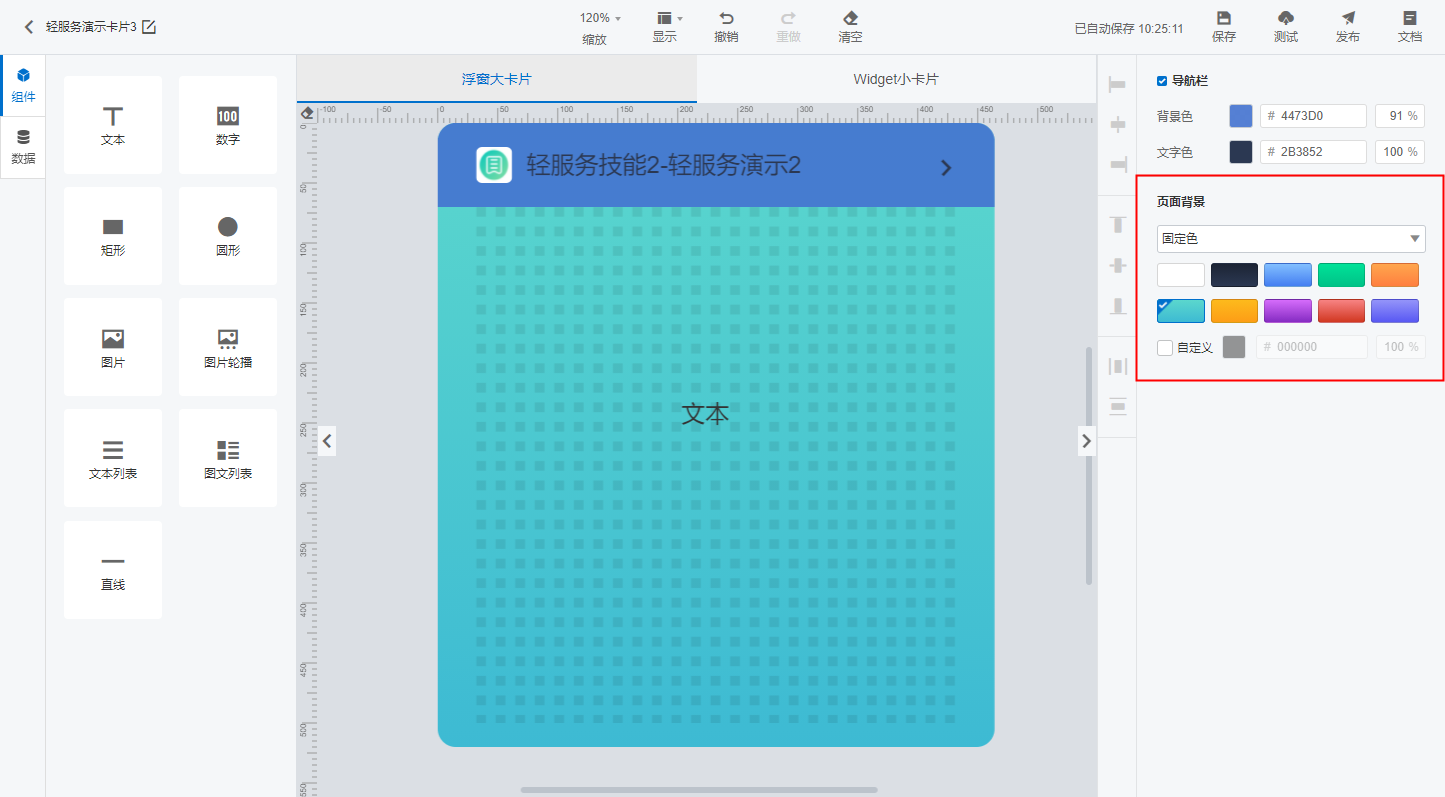Choose the light orange page background swatch
This screenshot has height=797, width=1445.
click(x=1395, y=275)
